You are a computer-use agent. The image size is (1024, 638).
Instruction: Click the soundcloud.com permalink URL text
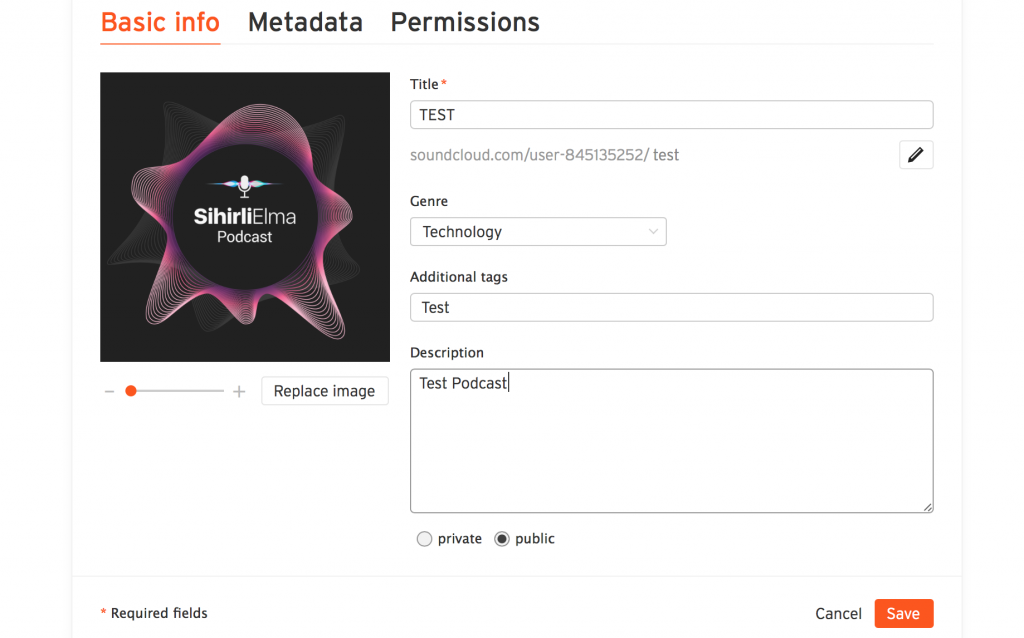(x=544, y=155)
